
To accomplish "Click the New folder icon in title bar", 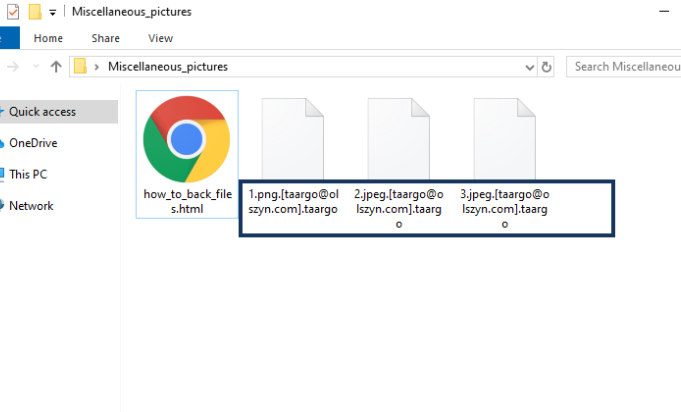I will (35, 11).
